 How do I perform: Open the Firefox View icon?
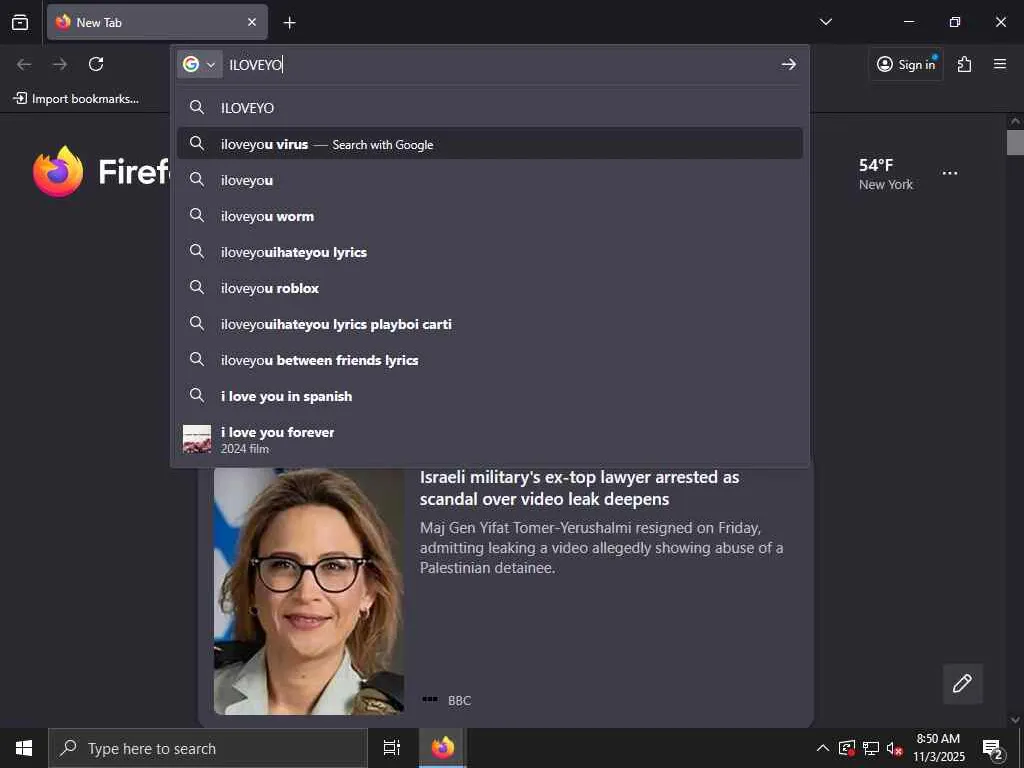[x=20, y=22]
